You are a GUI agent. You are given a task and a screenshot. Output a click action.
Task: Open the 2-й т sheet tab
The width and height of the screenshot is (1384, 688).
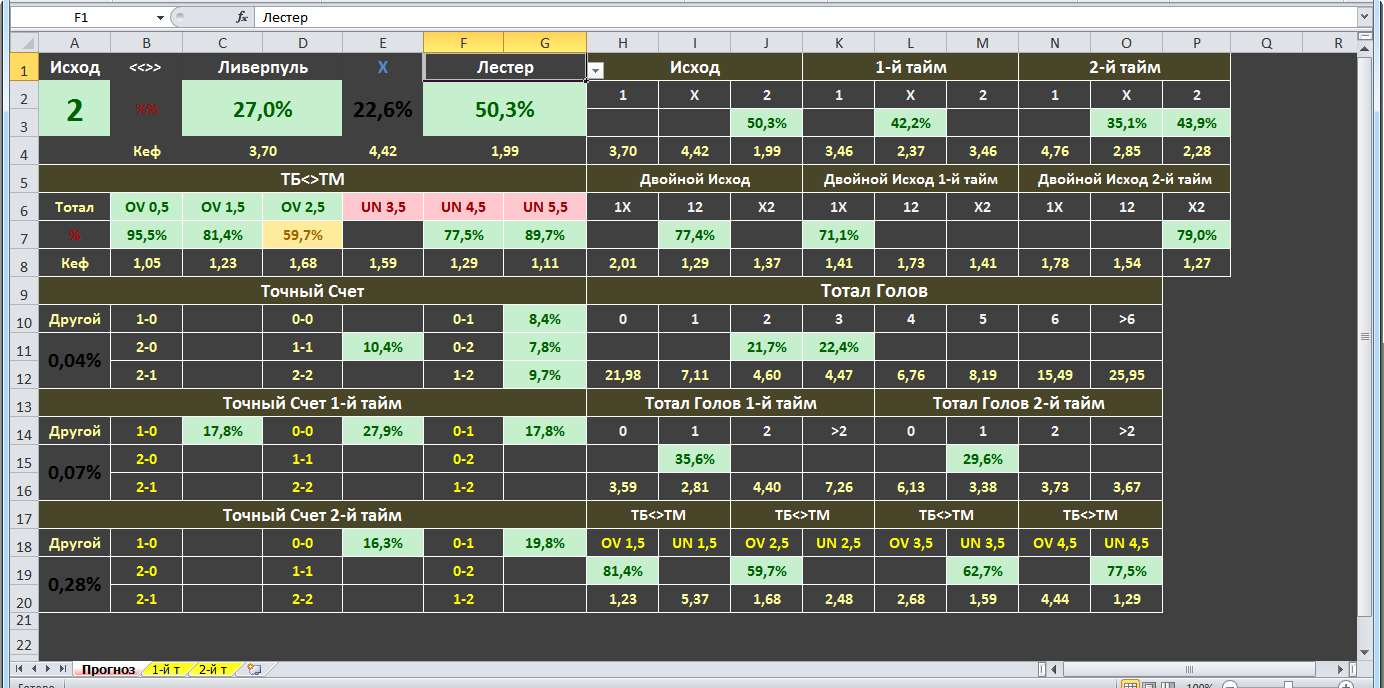coord(213,669)
